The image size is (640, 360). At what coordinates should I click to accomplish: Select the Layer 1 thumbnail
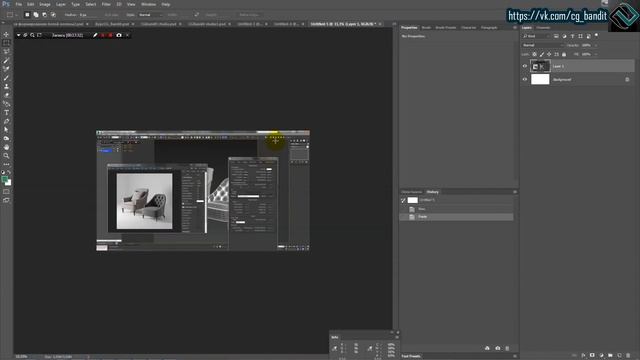(540, 66)
